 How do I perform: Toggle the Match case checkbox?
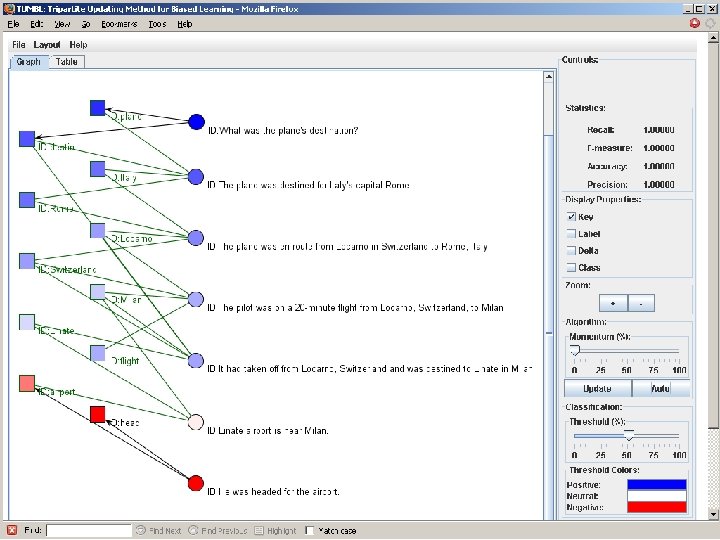tap(310, 530)
